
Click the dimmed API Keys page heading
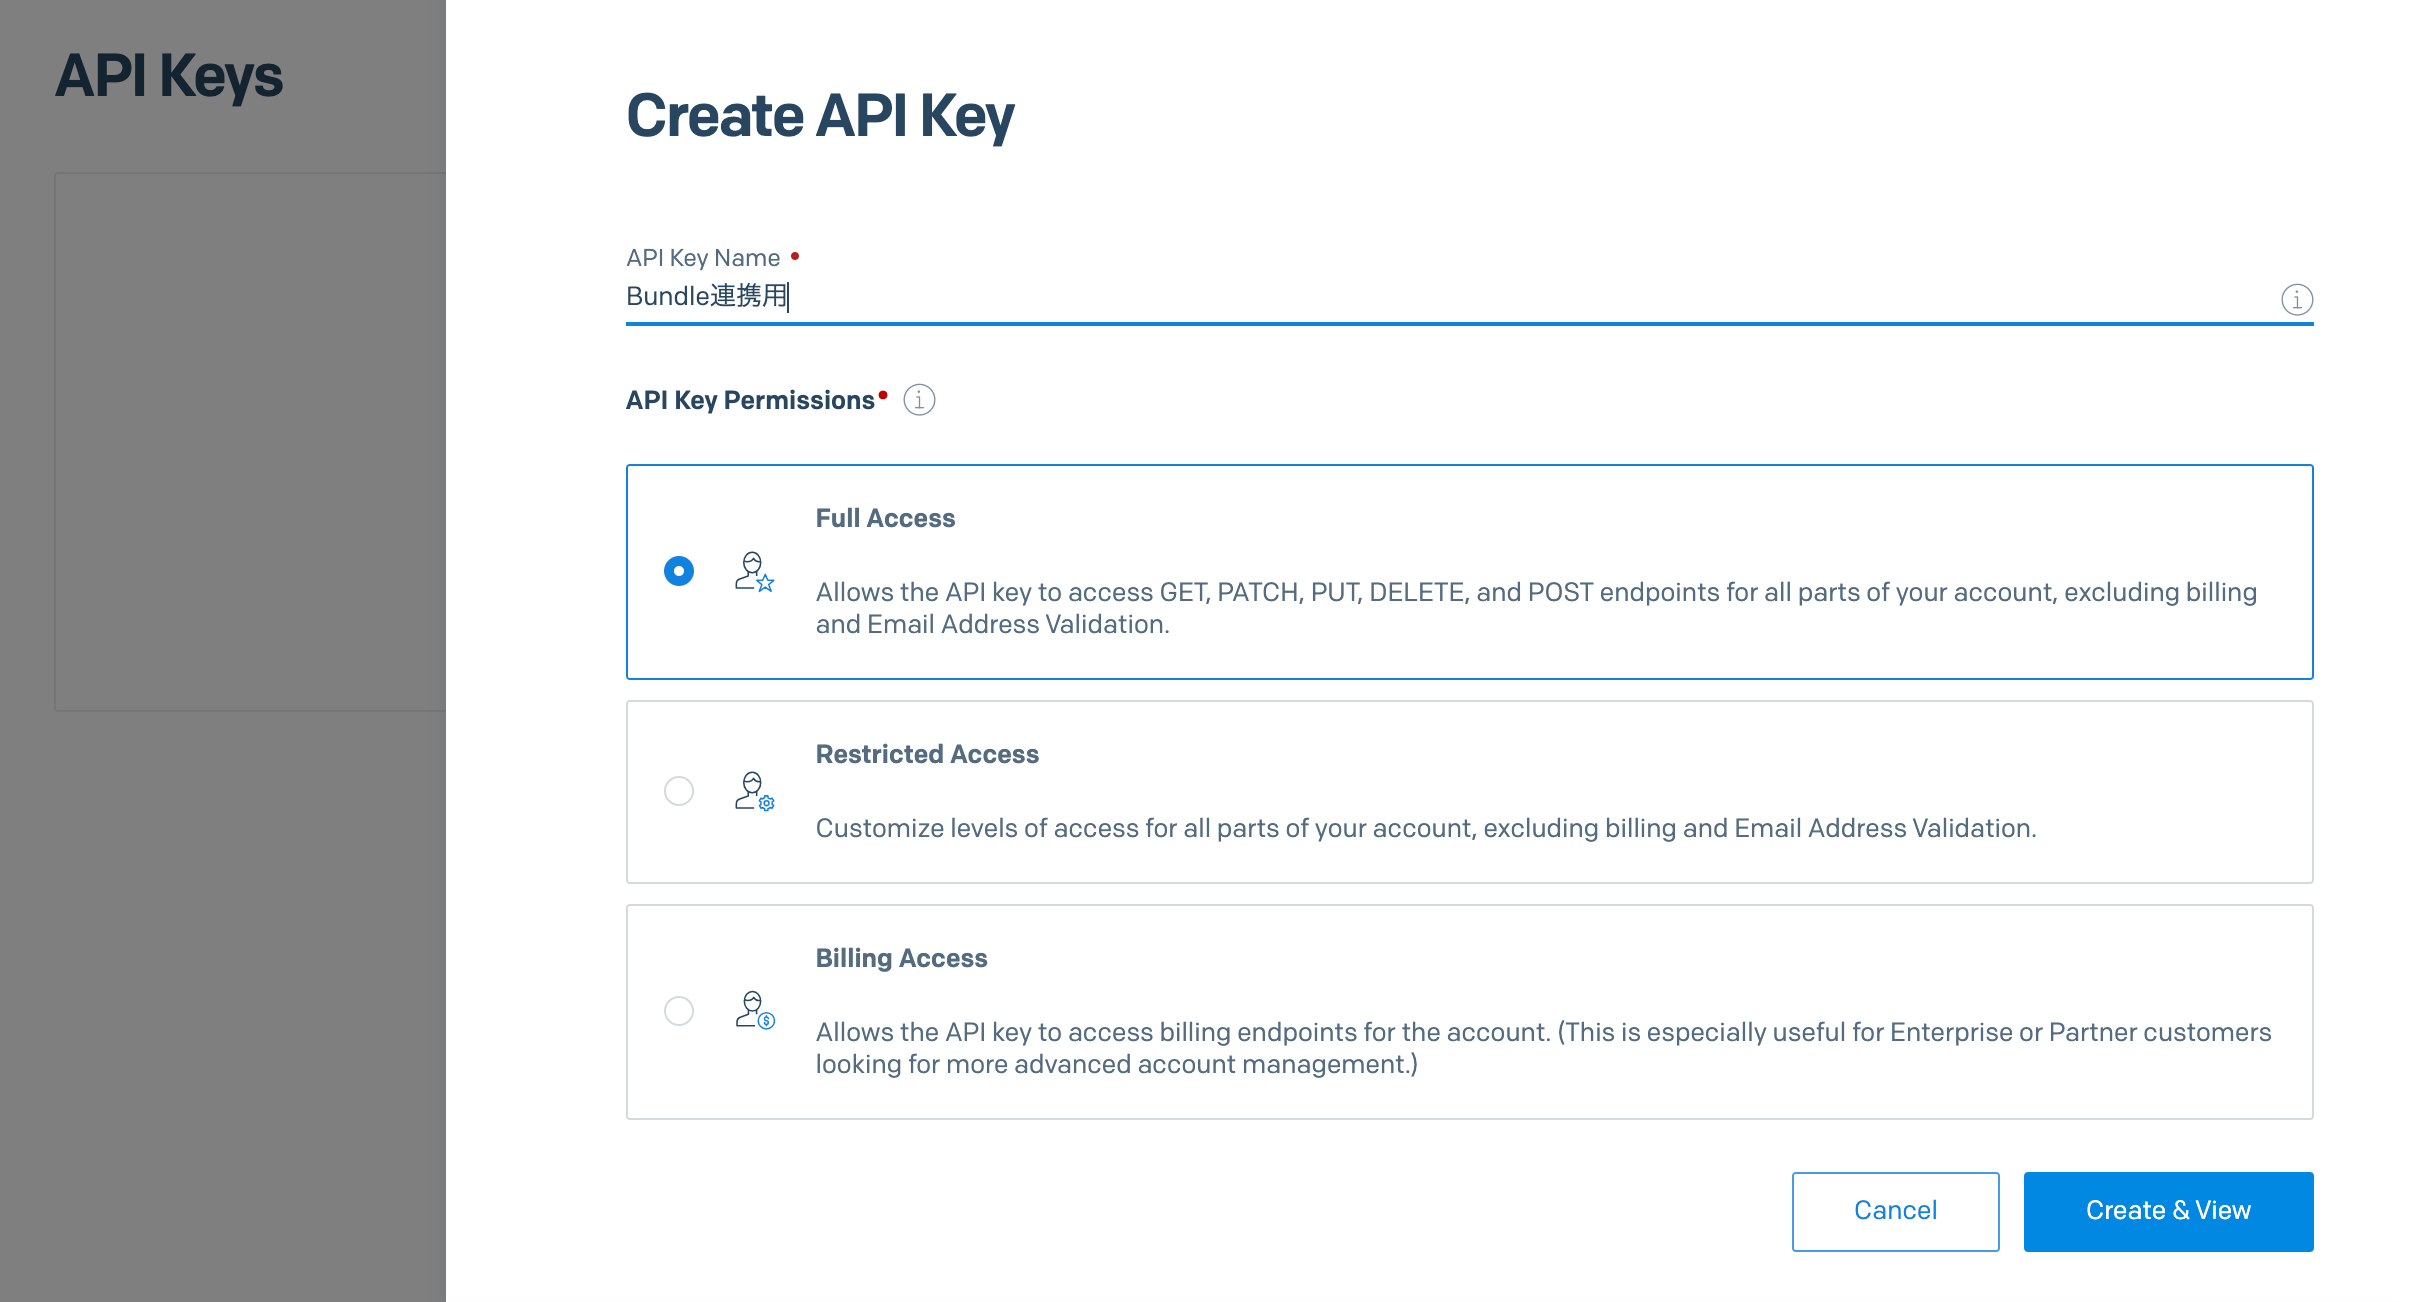[x=169, y=76]
